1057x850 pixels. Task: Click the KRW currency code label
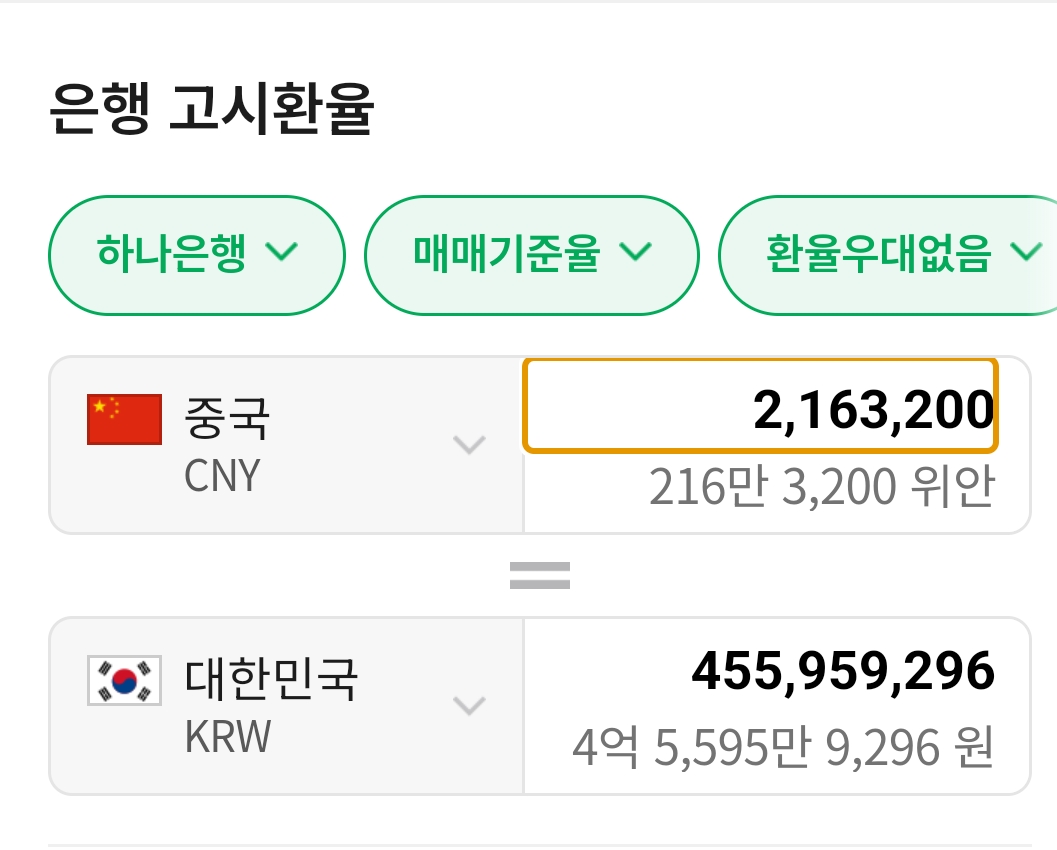tap(228, 738)
